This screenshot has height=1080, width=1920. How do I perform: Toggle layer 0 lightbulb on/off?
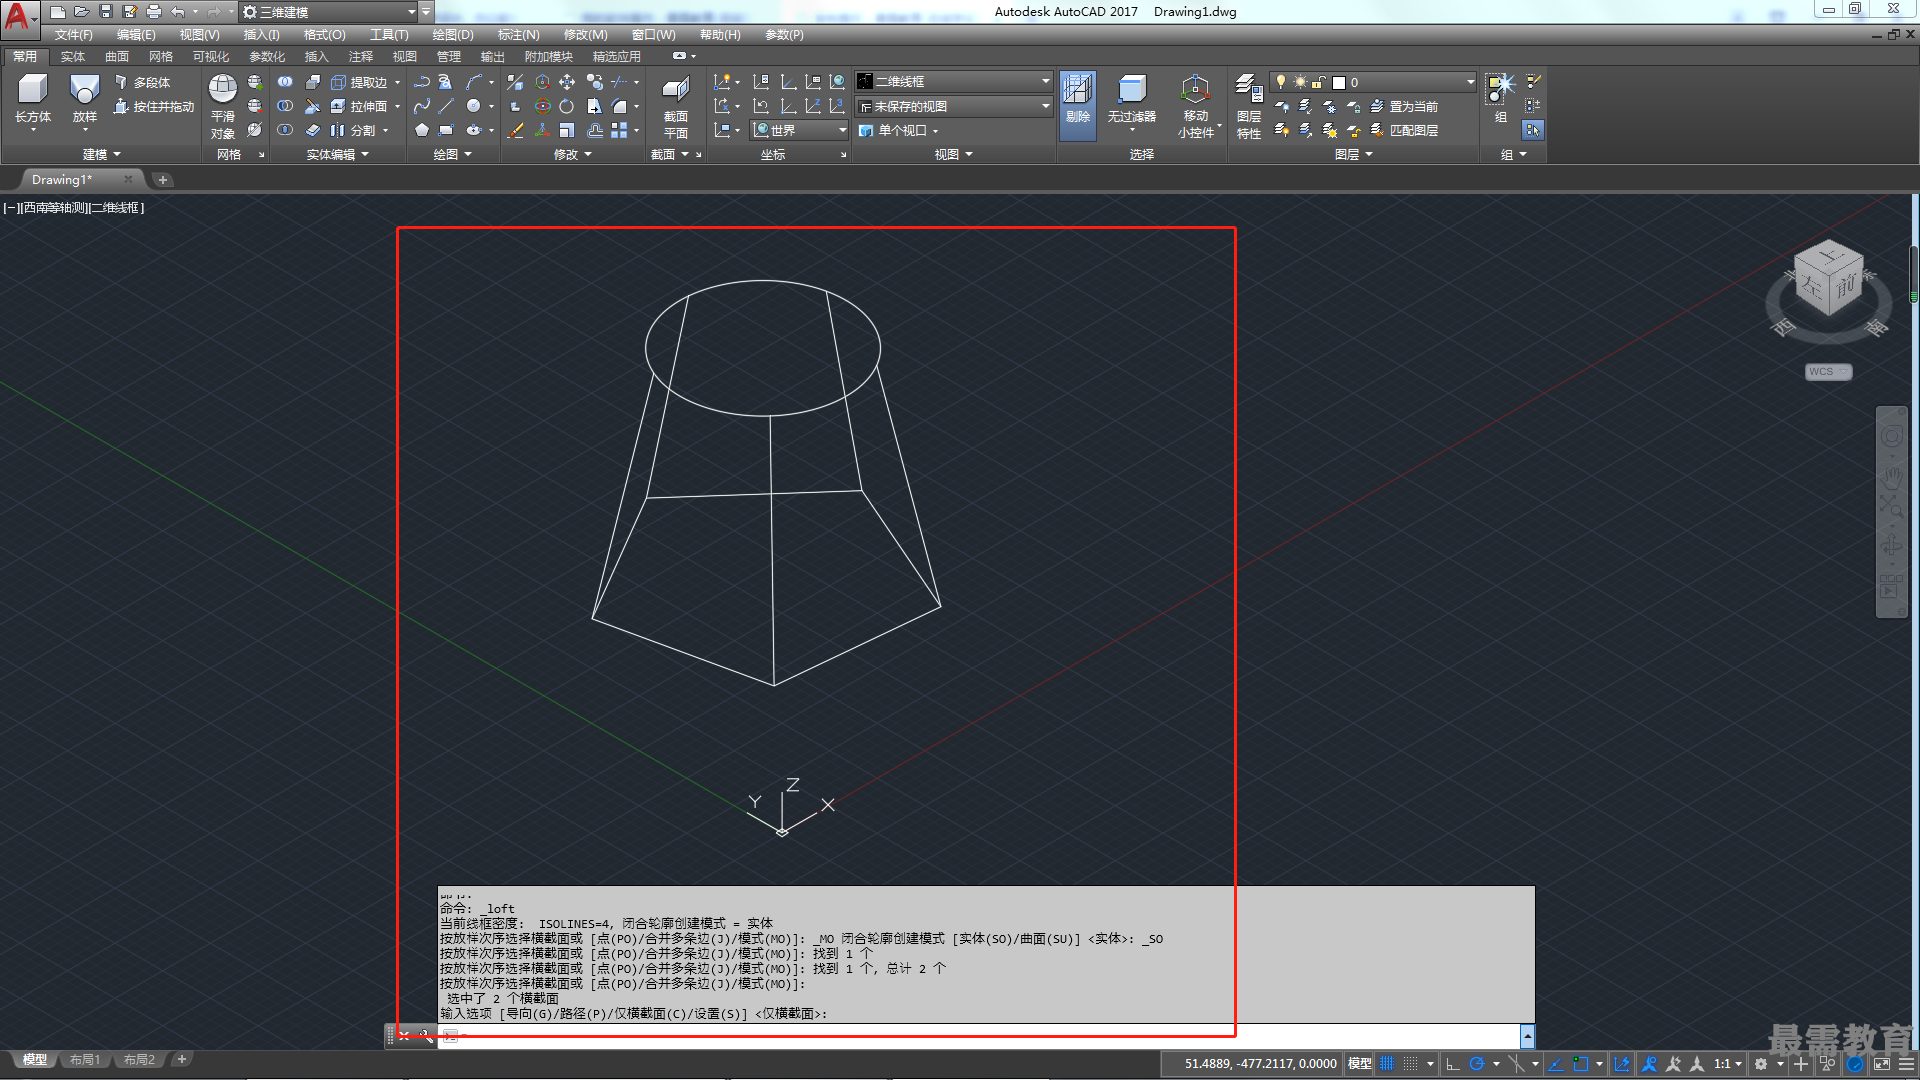point(1281,82)
